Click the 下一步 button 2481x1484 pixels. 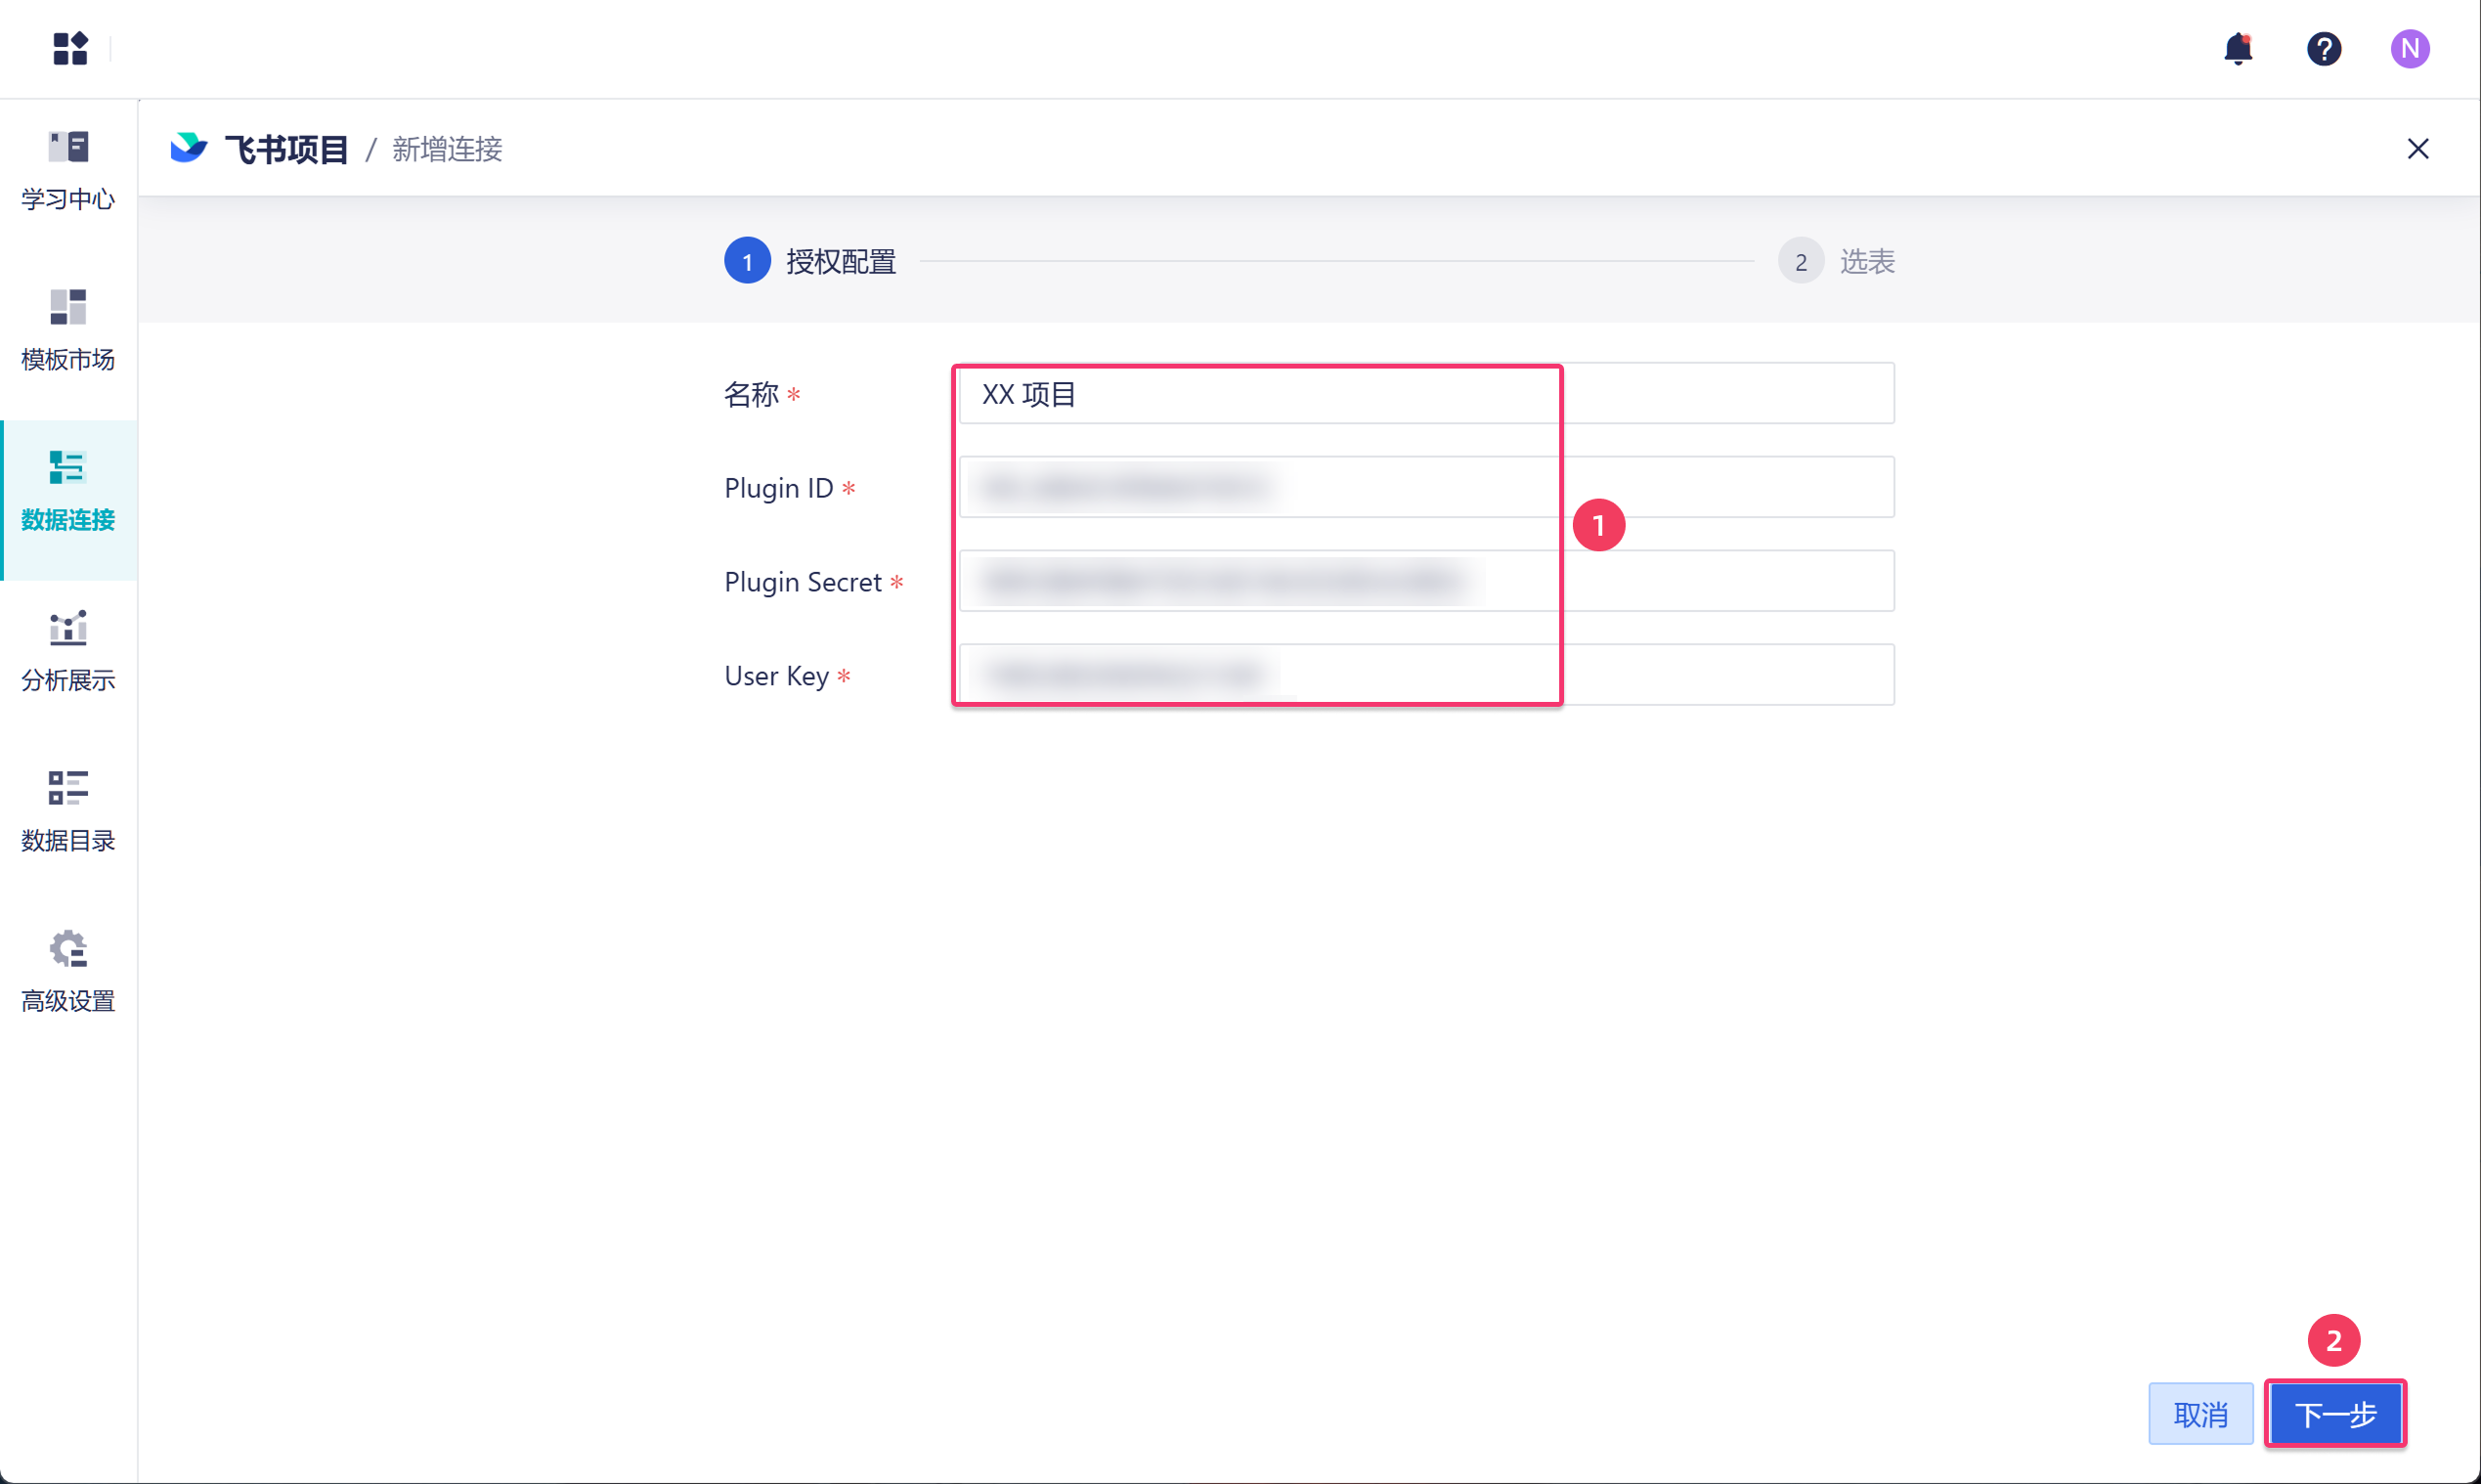[x=2335, y=1413]
